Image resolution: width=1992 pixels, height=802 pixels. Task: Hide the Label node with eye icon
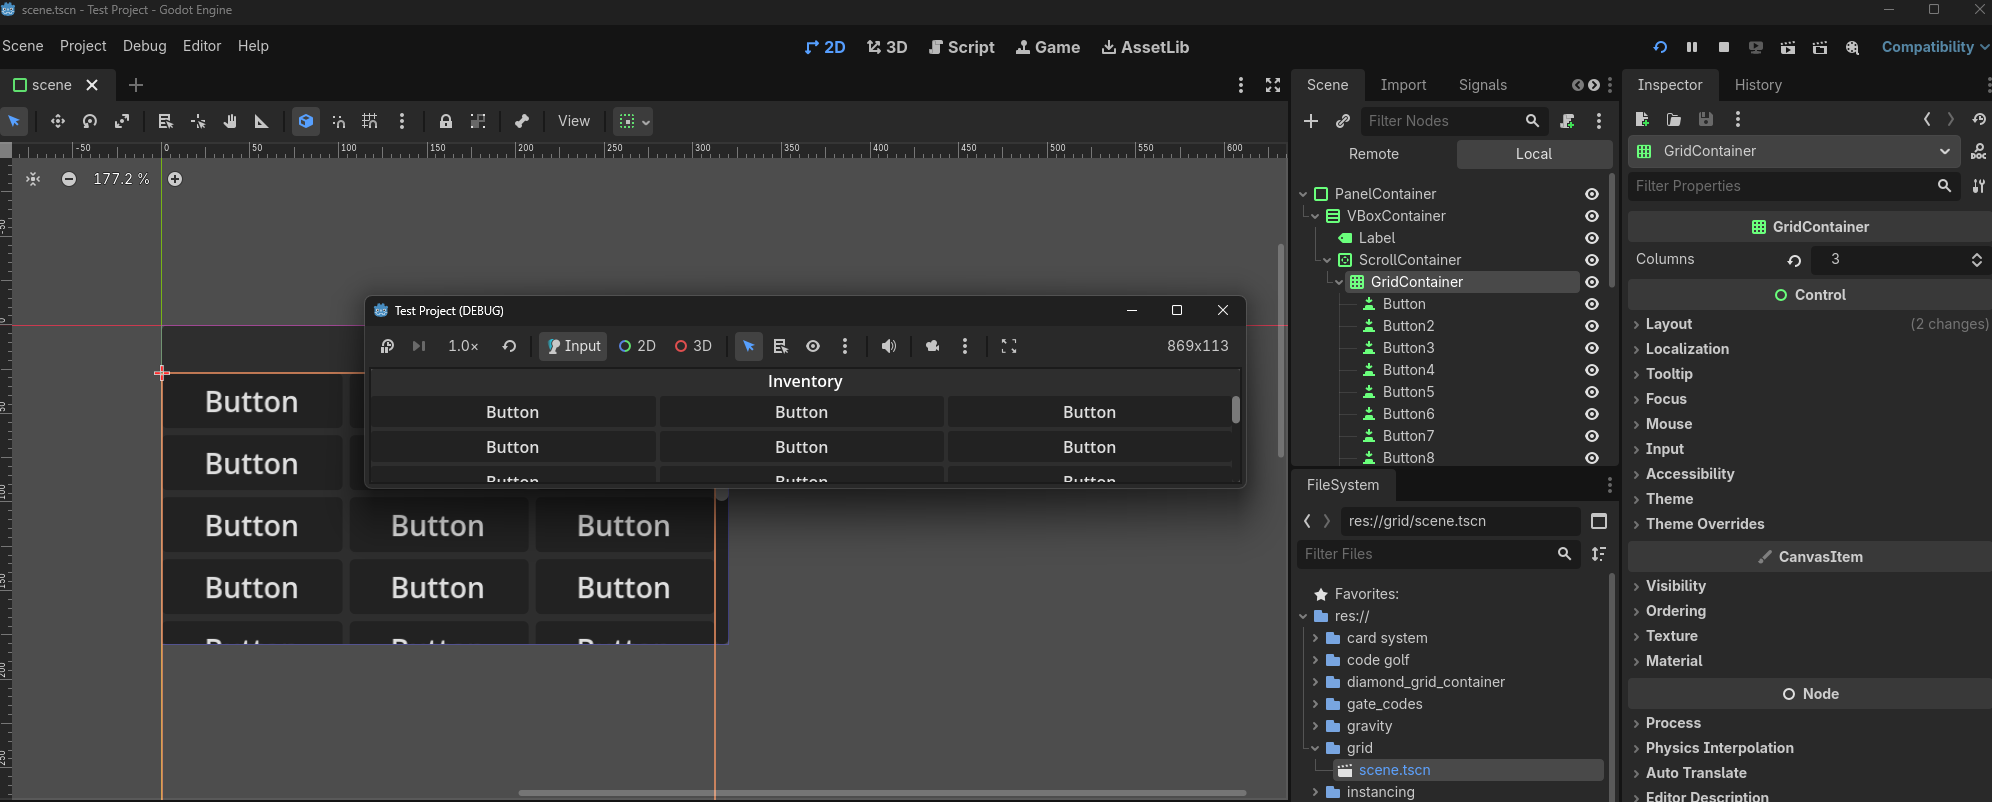point(1592,238)
